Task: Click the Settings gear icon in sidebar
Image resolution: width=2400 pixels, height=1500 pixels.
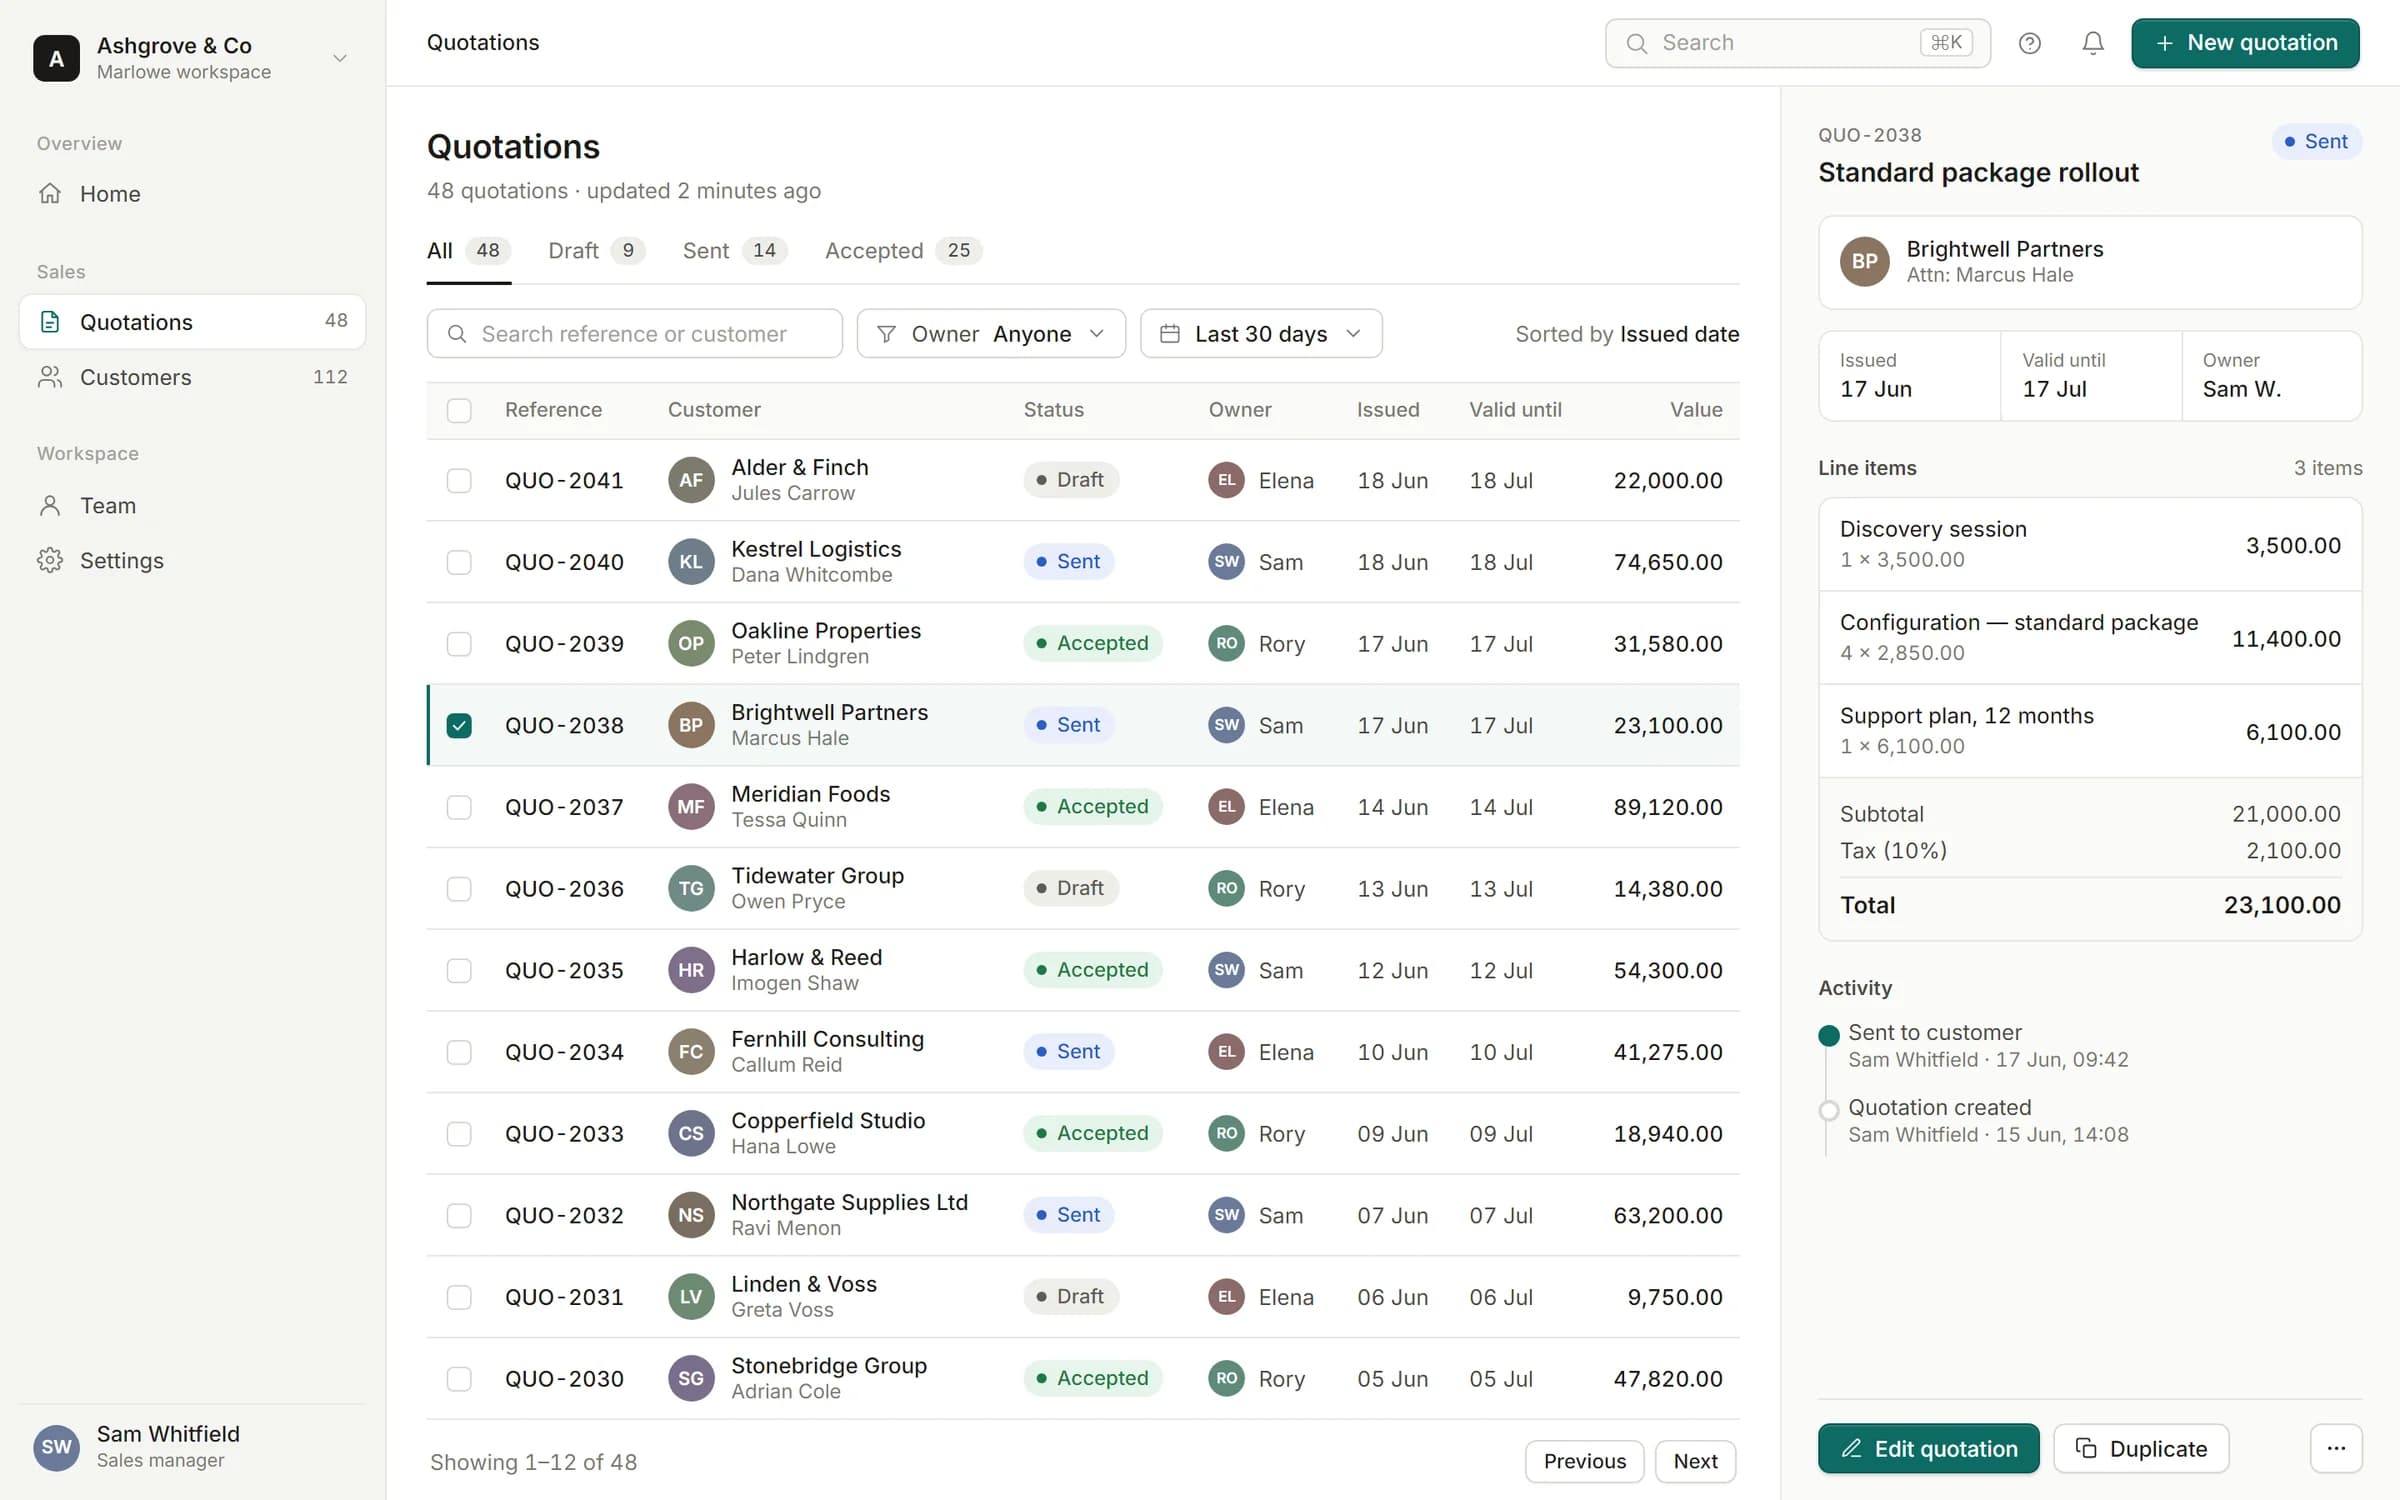Action: (50, 560)
